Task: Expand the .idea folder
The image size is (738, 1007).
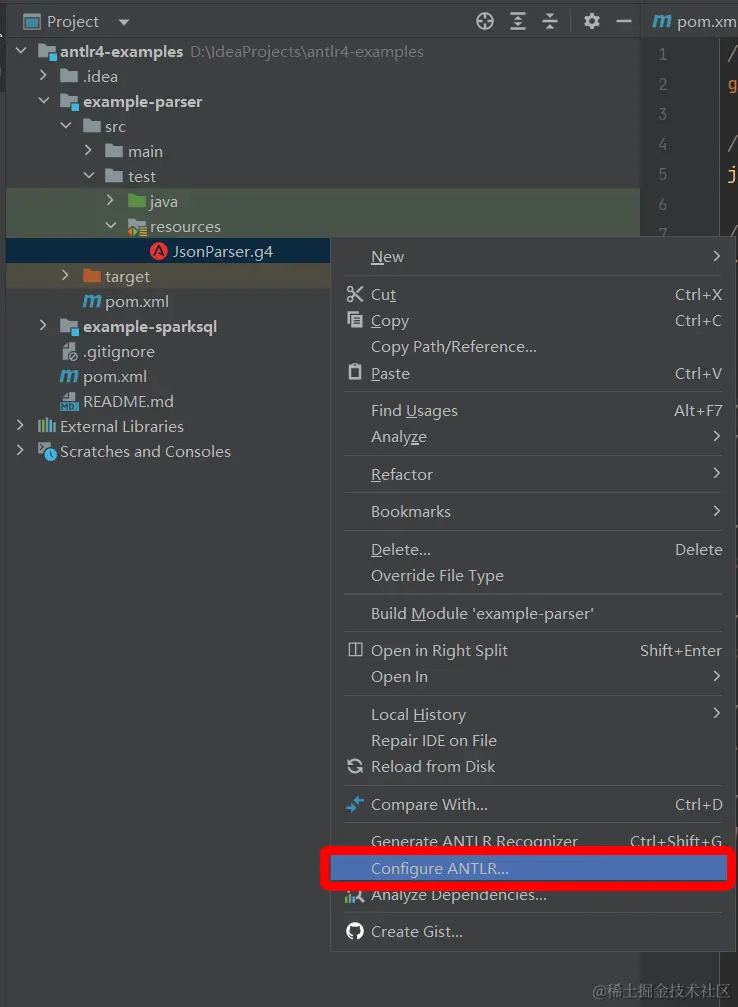Action: click(43, 75)
